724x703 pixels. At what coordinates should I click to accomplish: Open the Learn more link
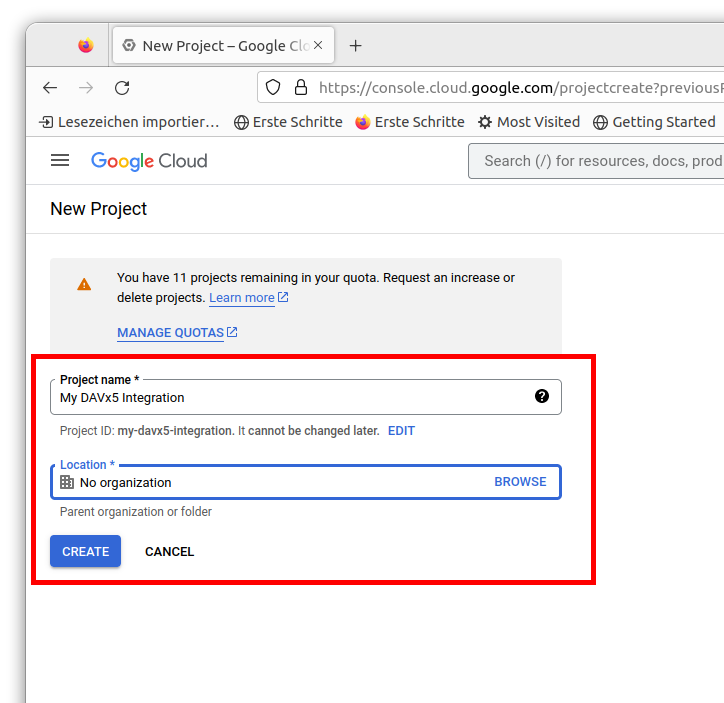click(242, 298)
